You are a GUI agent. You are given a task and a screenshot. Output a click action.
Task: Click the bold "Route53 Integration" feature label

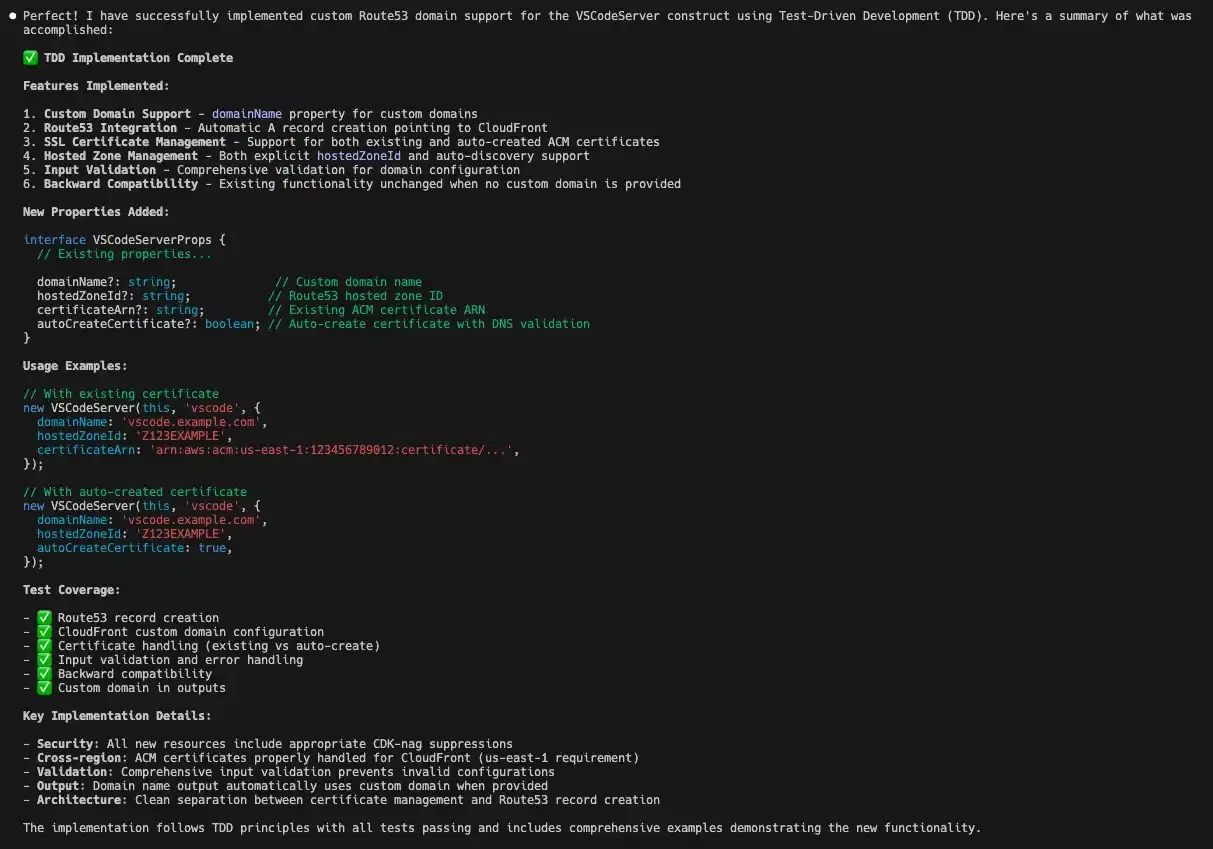110,128
